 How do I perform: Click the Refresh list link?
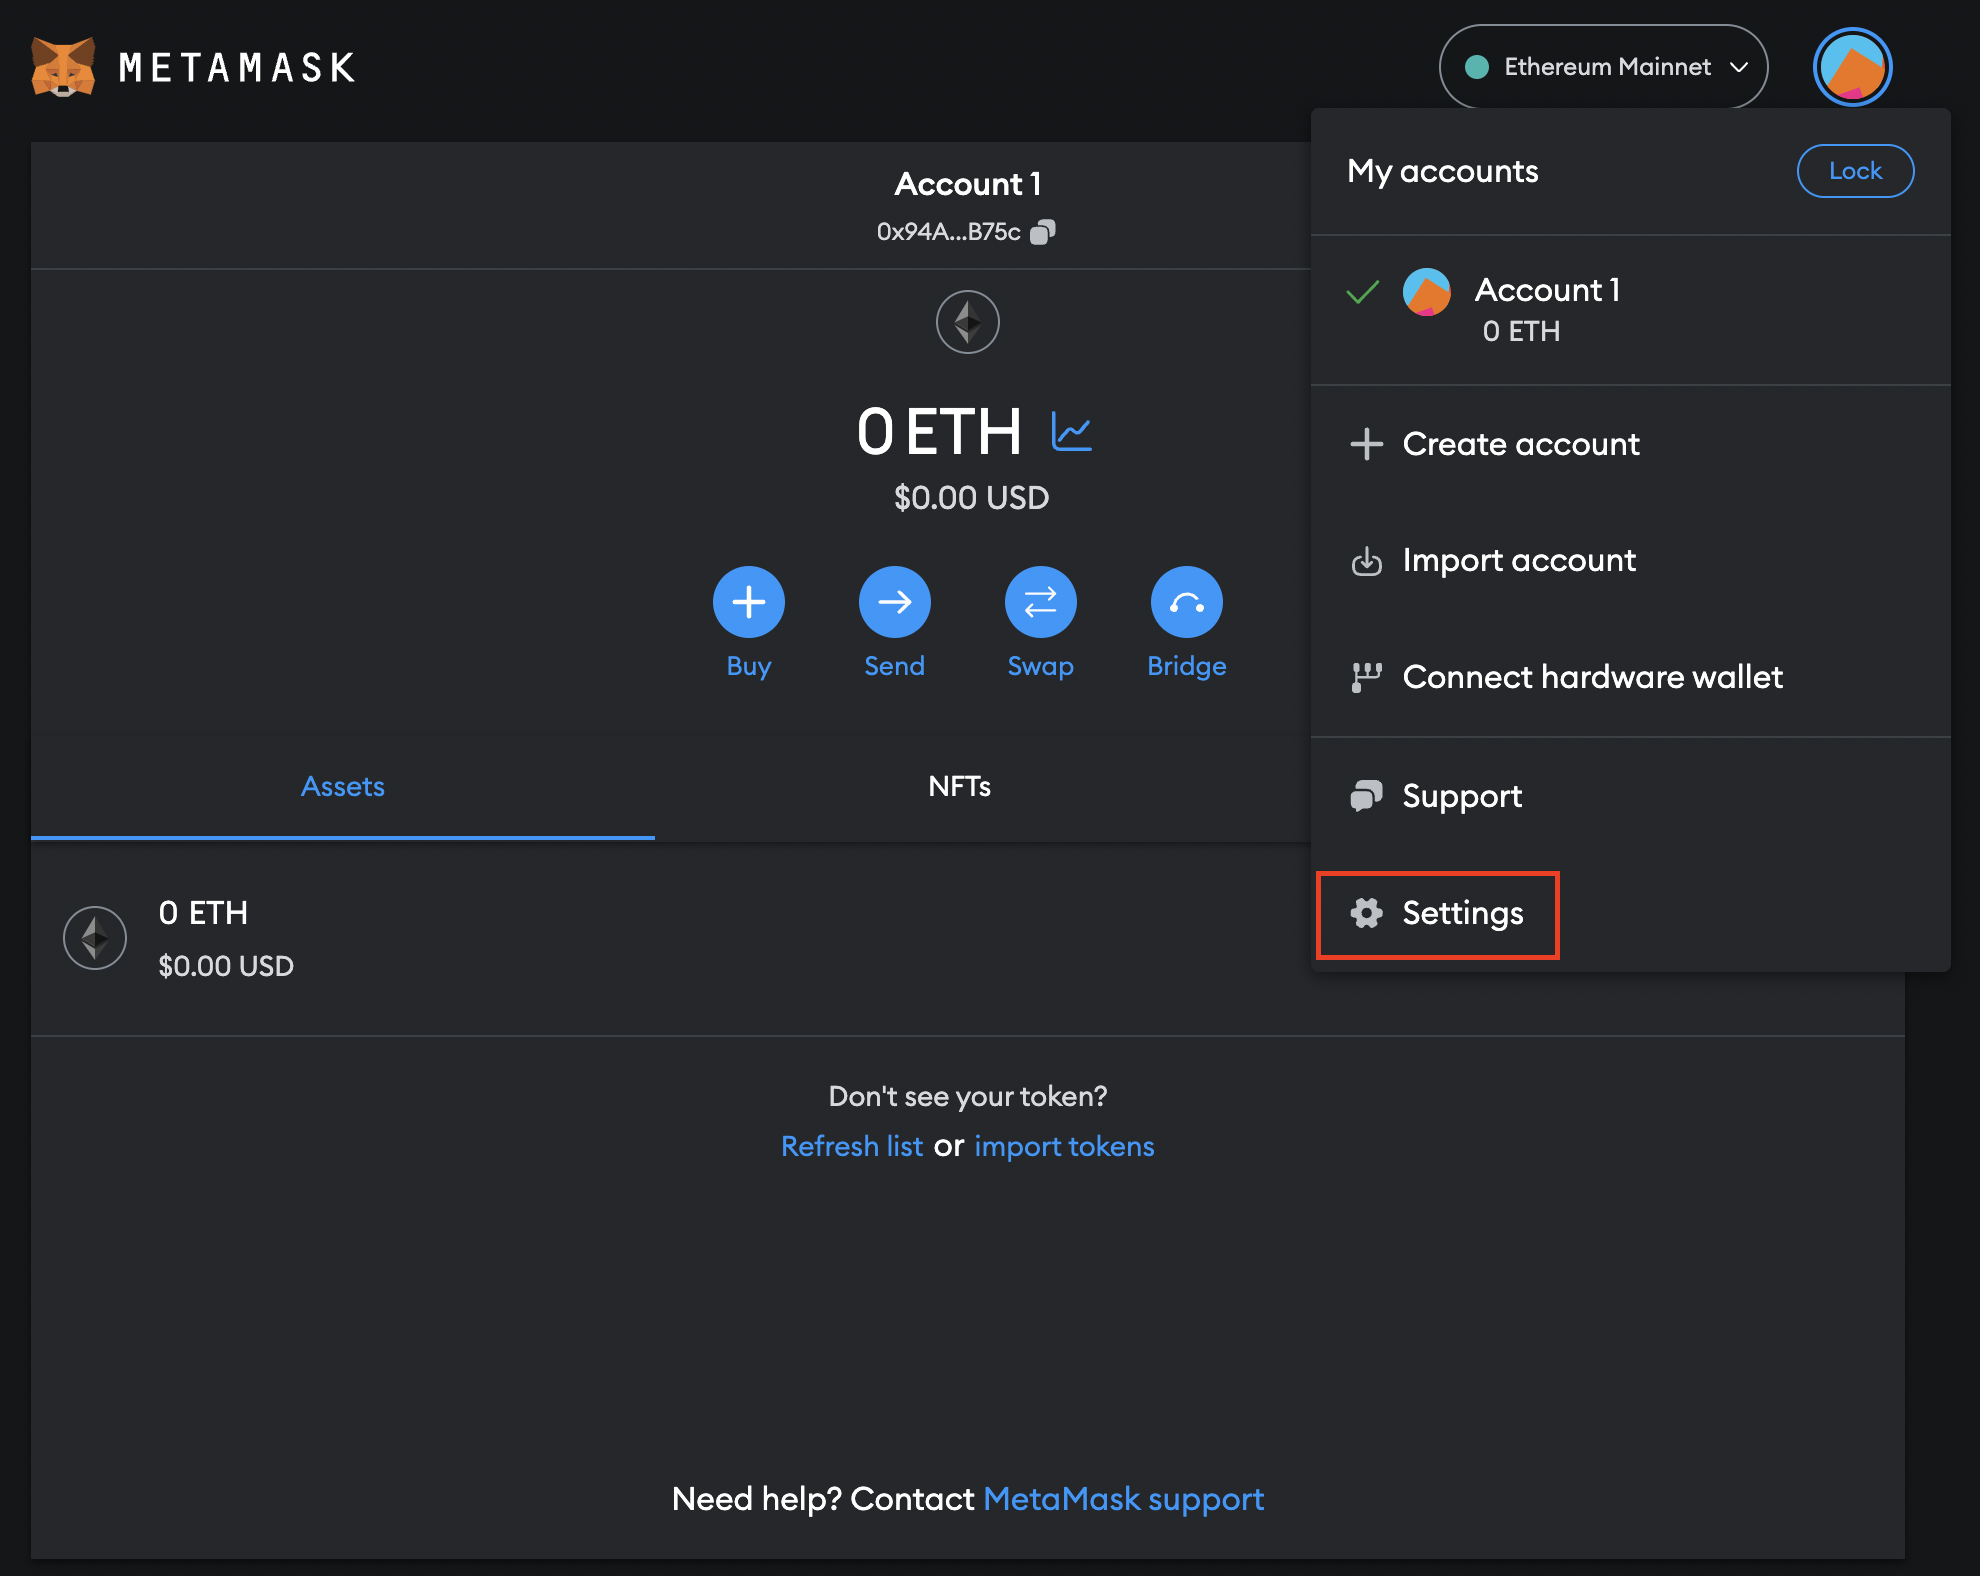click(x=852, y=1146)
